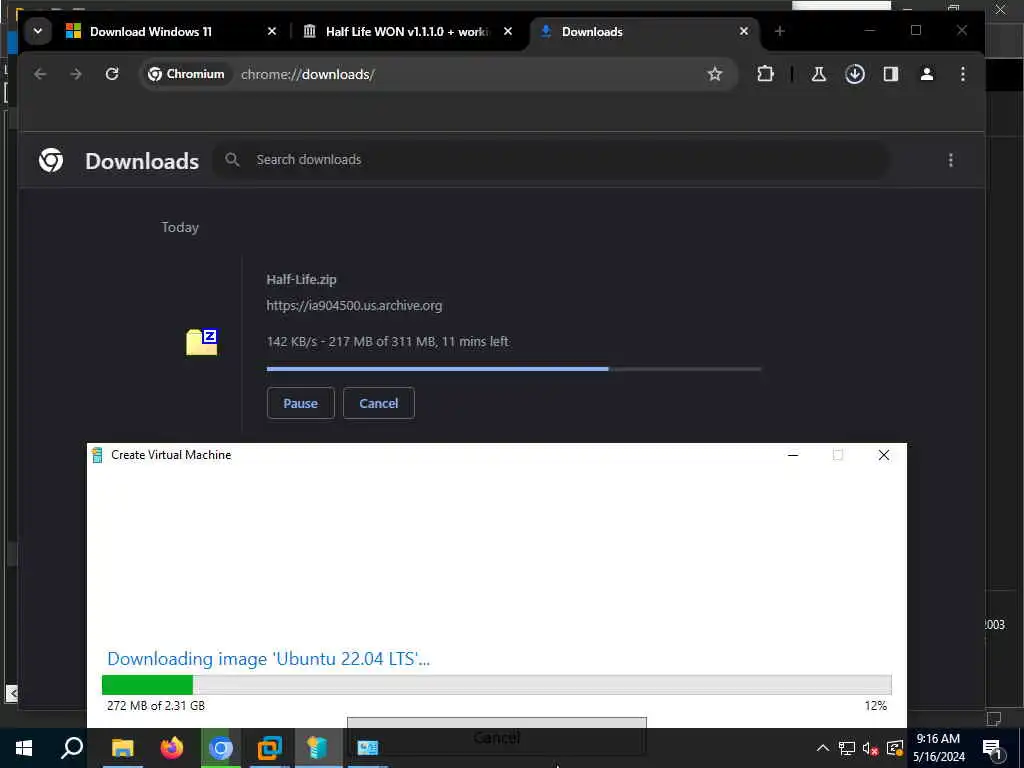Screen dimensions: 1024x768
Task: Switch to Chromium on the taskbar
Action: 221,748
